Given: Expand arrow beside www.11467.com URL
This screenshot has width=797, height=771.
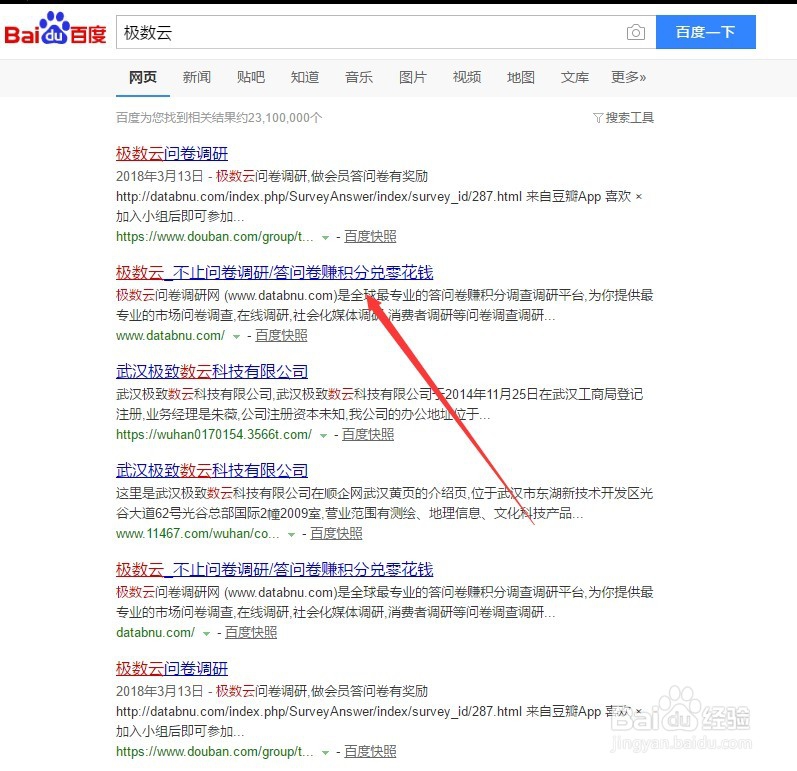Looking at the screenshot, I should click(291, 535).
